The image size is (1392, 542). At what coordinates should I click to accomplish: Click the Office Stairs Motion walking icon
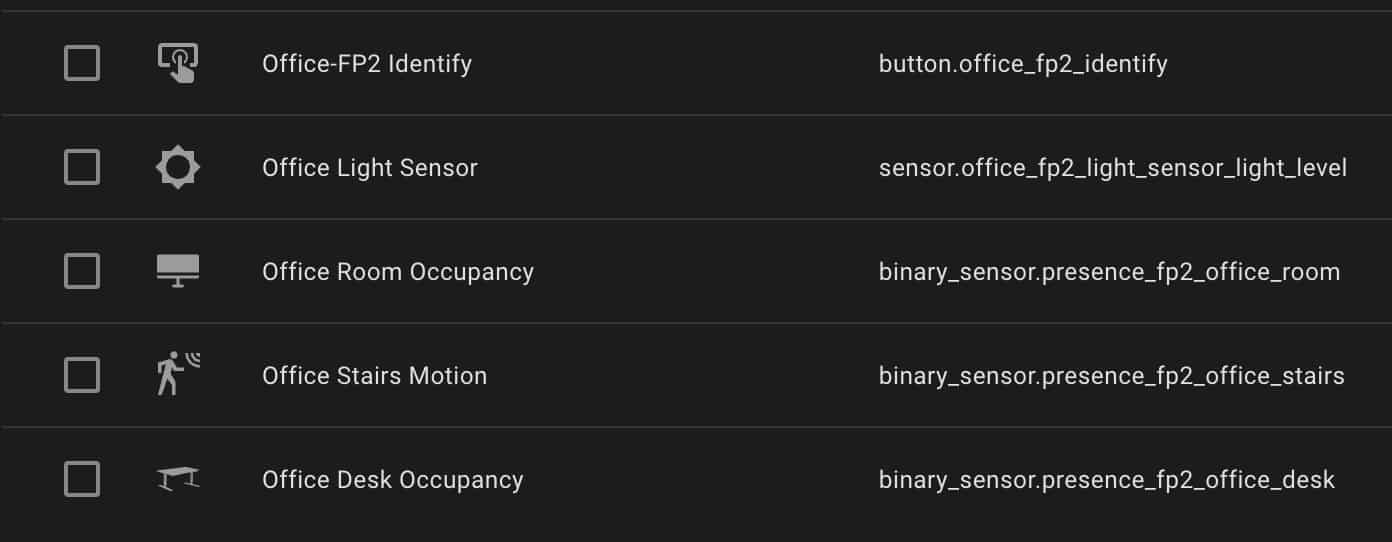tap(178, 375)
